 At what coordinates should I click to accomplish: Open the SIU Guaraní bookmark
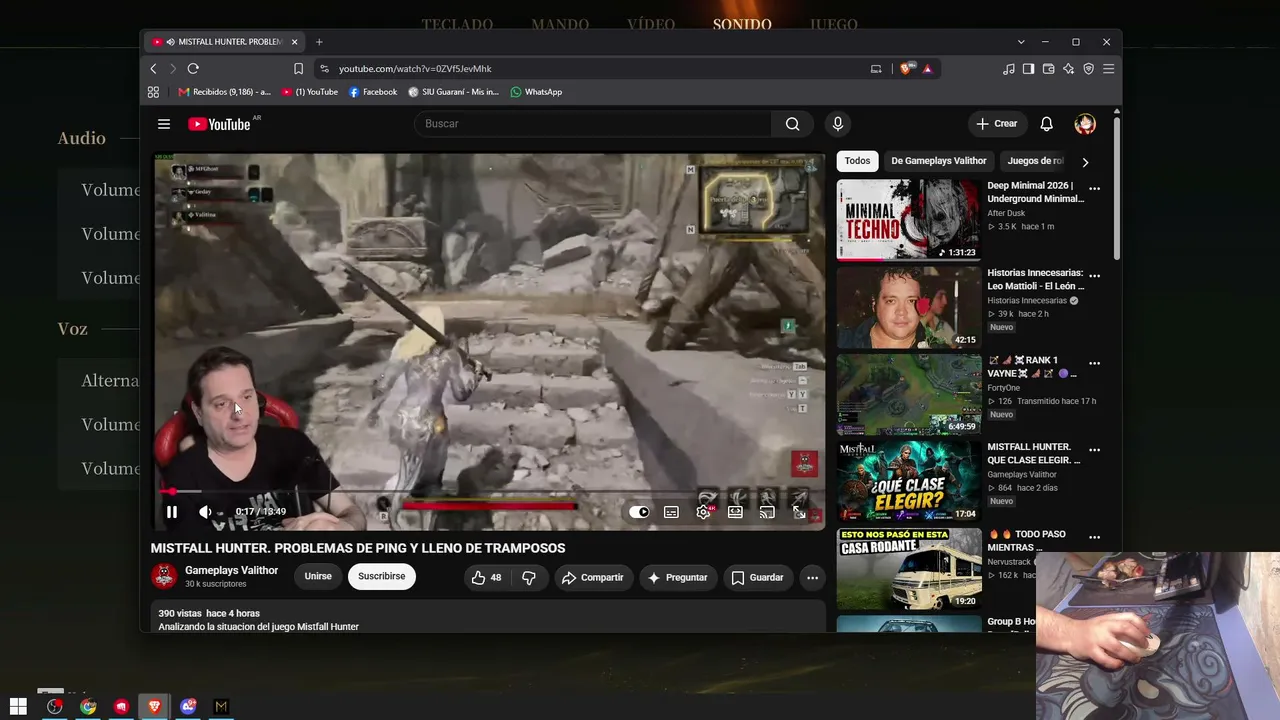(453, 92)
